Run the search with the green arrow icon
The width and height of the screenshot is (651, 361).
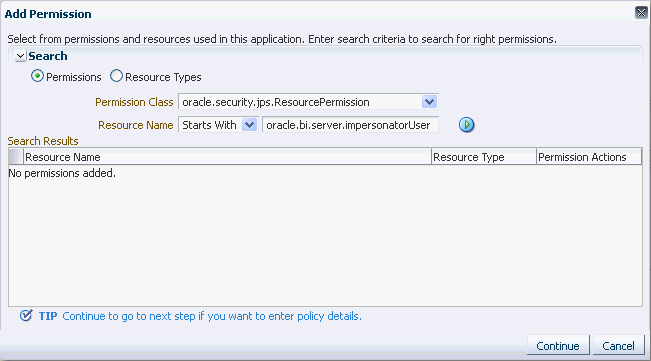466,124
